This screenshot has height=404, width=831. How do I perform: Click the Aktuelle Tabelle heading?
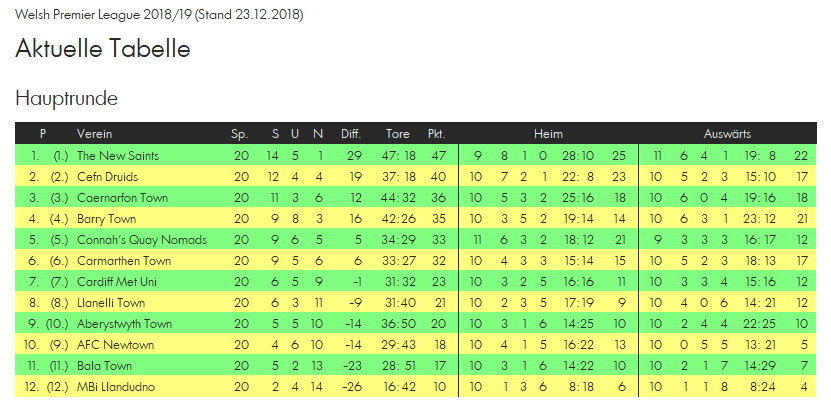click(103, 49)
